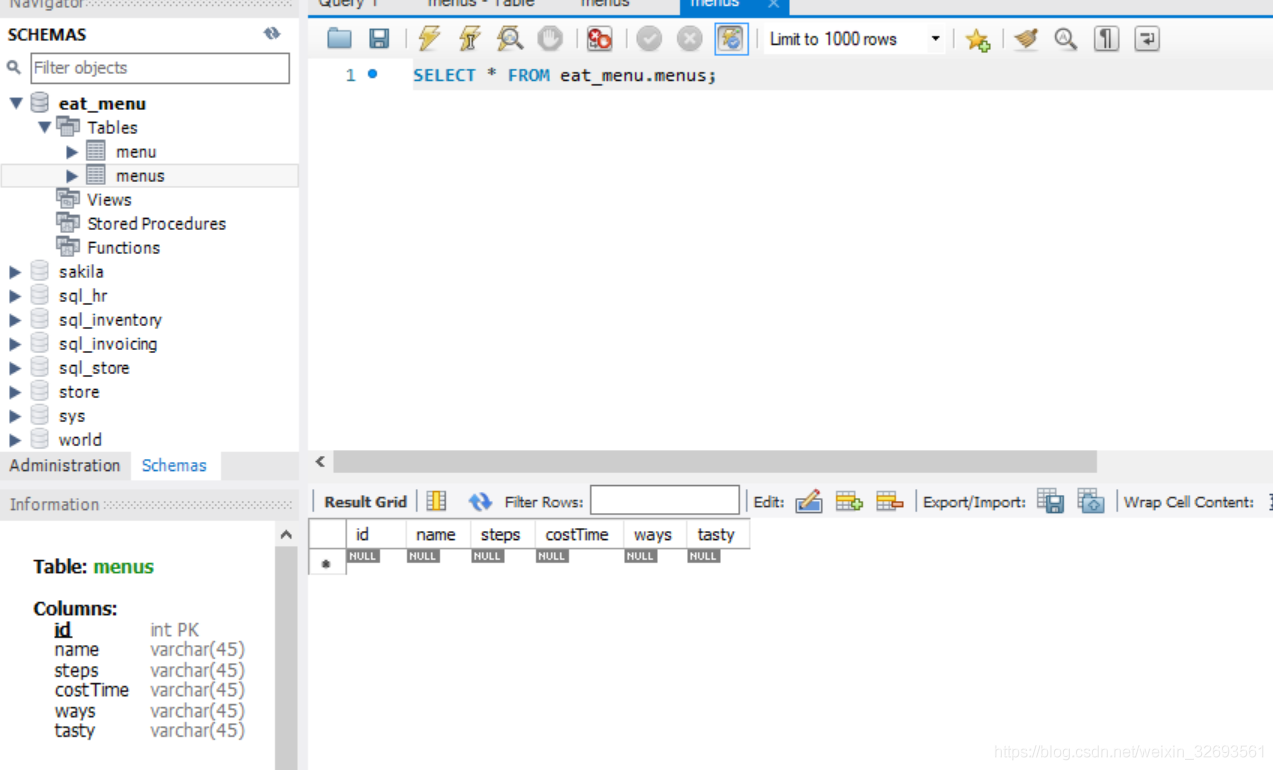Switch to the Administration tab

coord(65,466)
